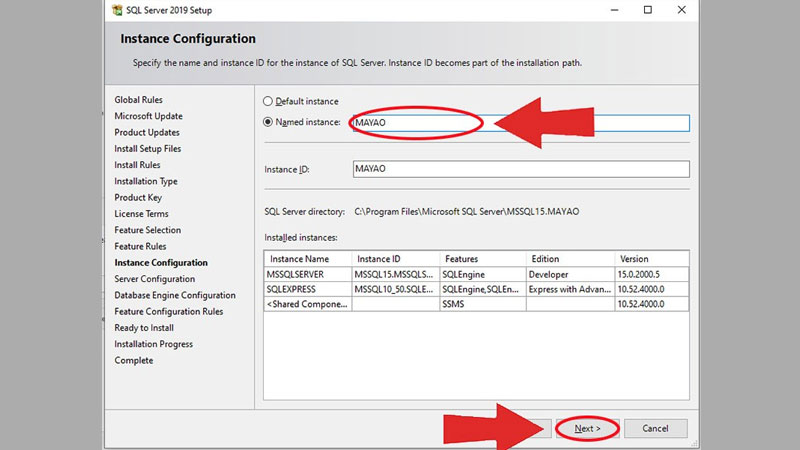The height and width of the screenshot is (450, 800).
Task: Select the Named instance radio button
Action: point(268,122)
